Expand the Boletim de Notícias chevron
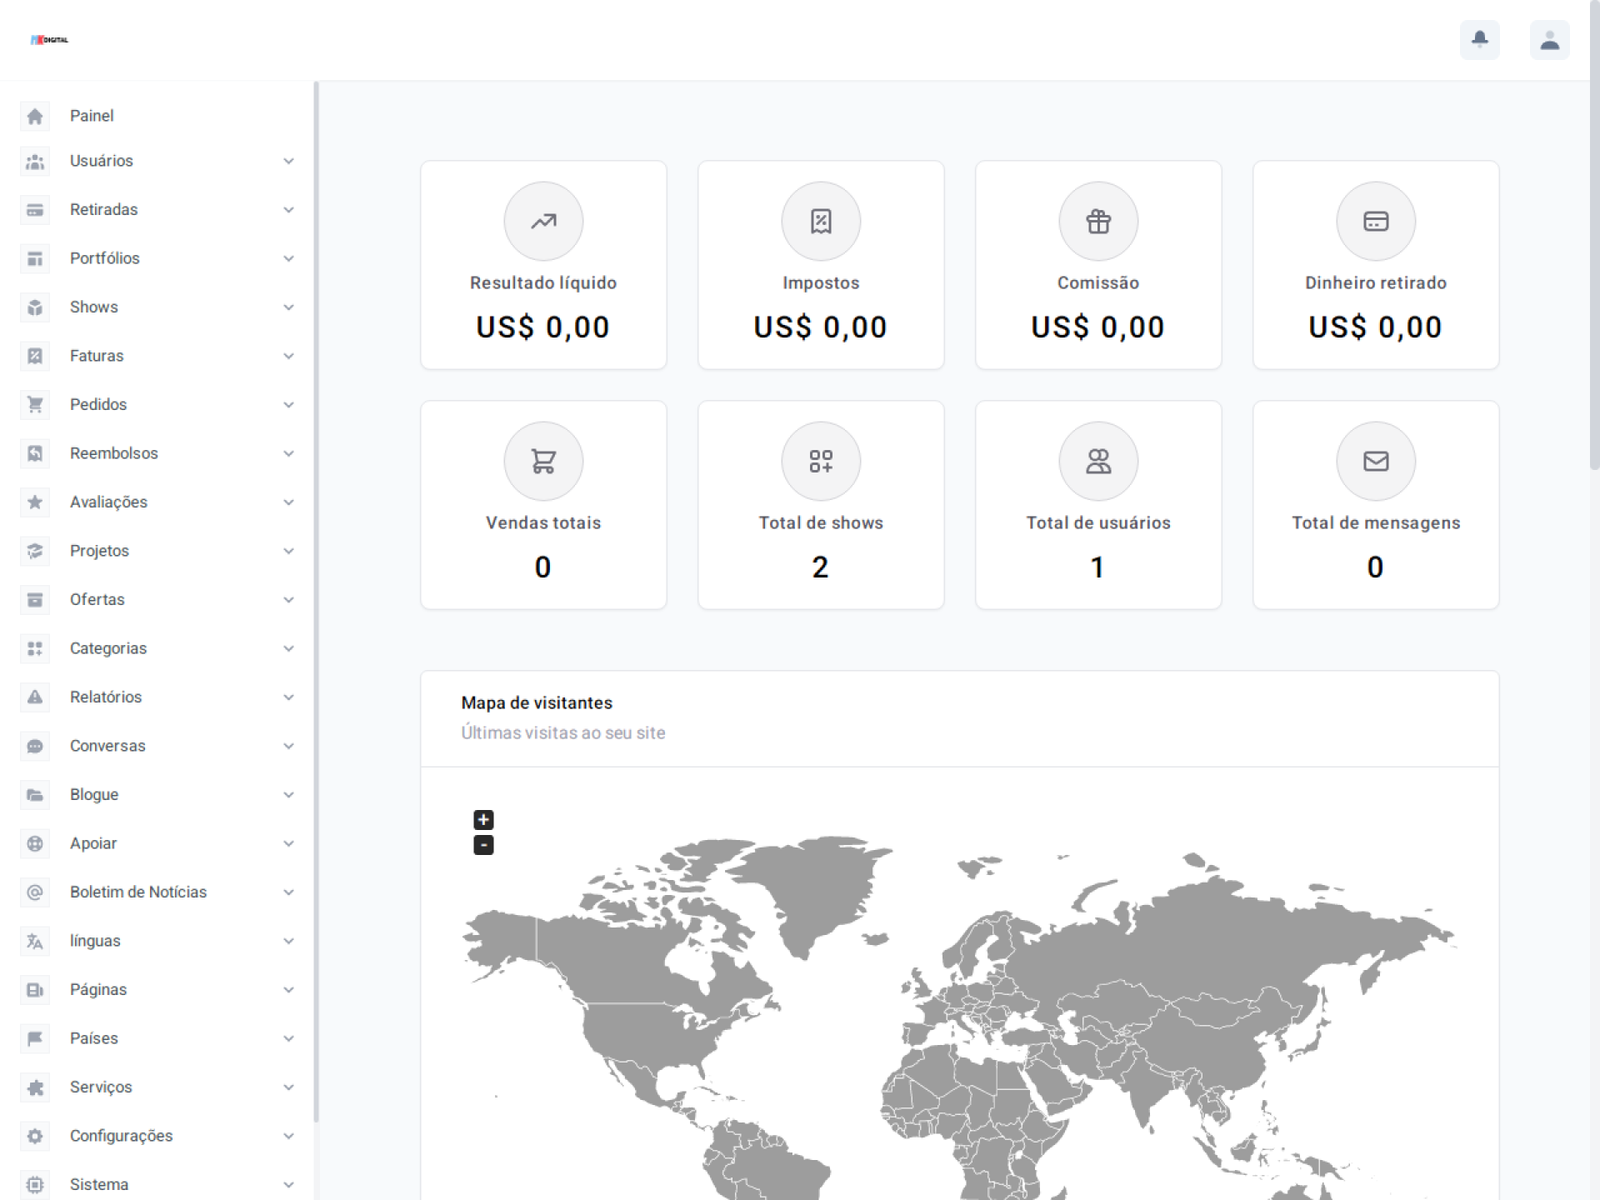The width and height of the screenshot is (1600, 1200). click(x=288, y=892)
